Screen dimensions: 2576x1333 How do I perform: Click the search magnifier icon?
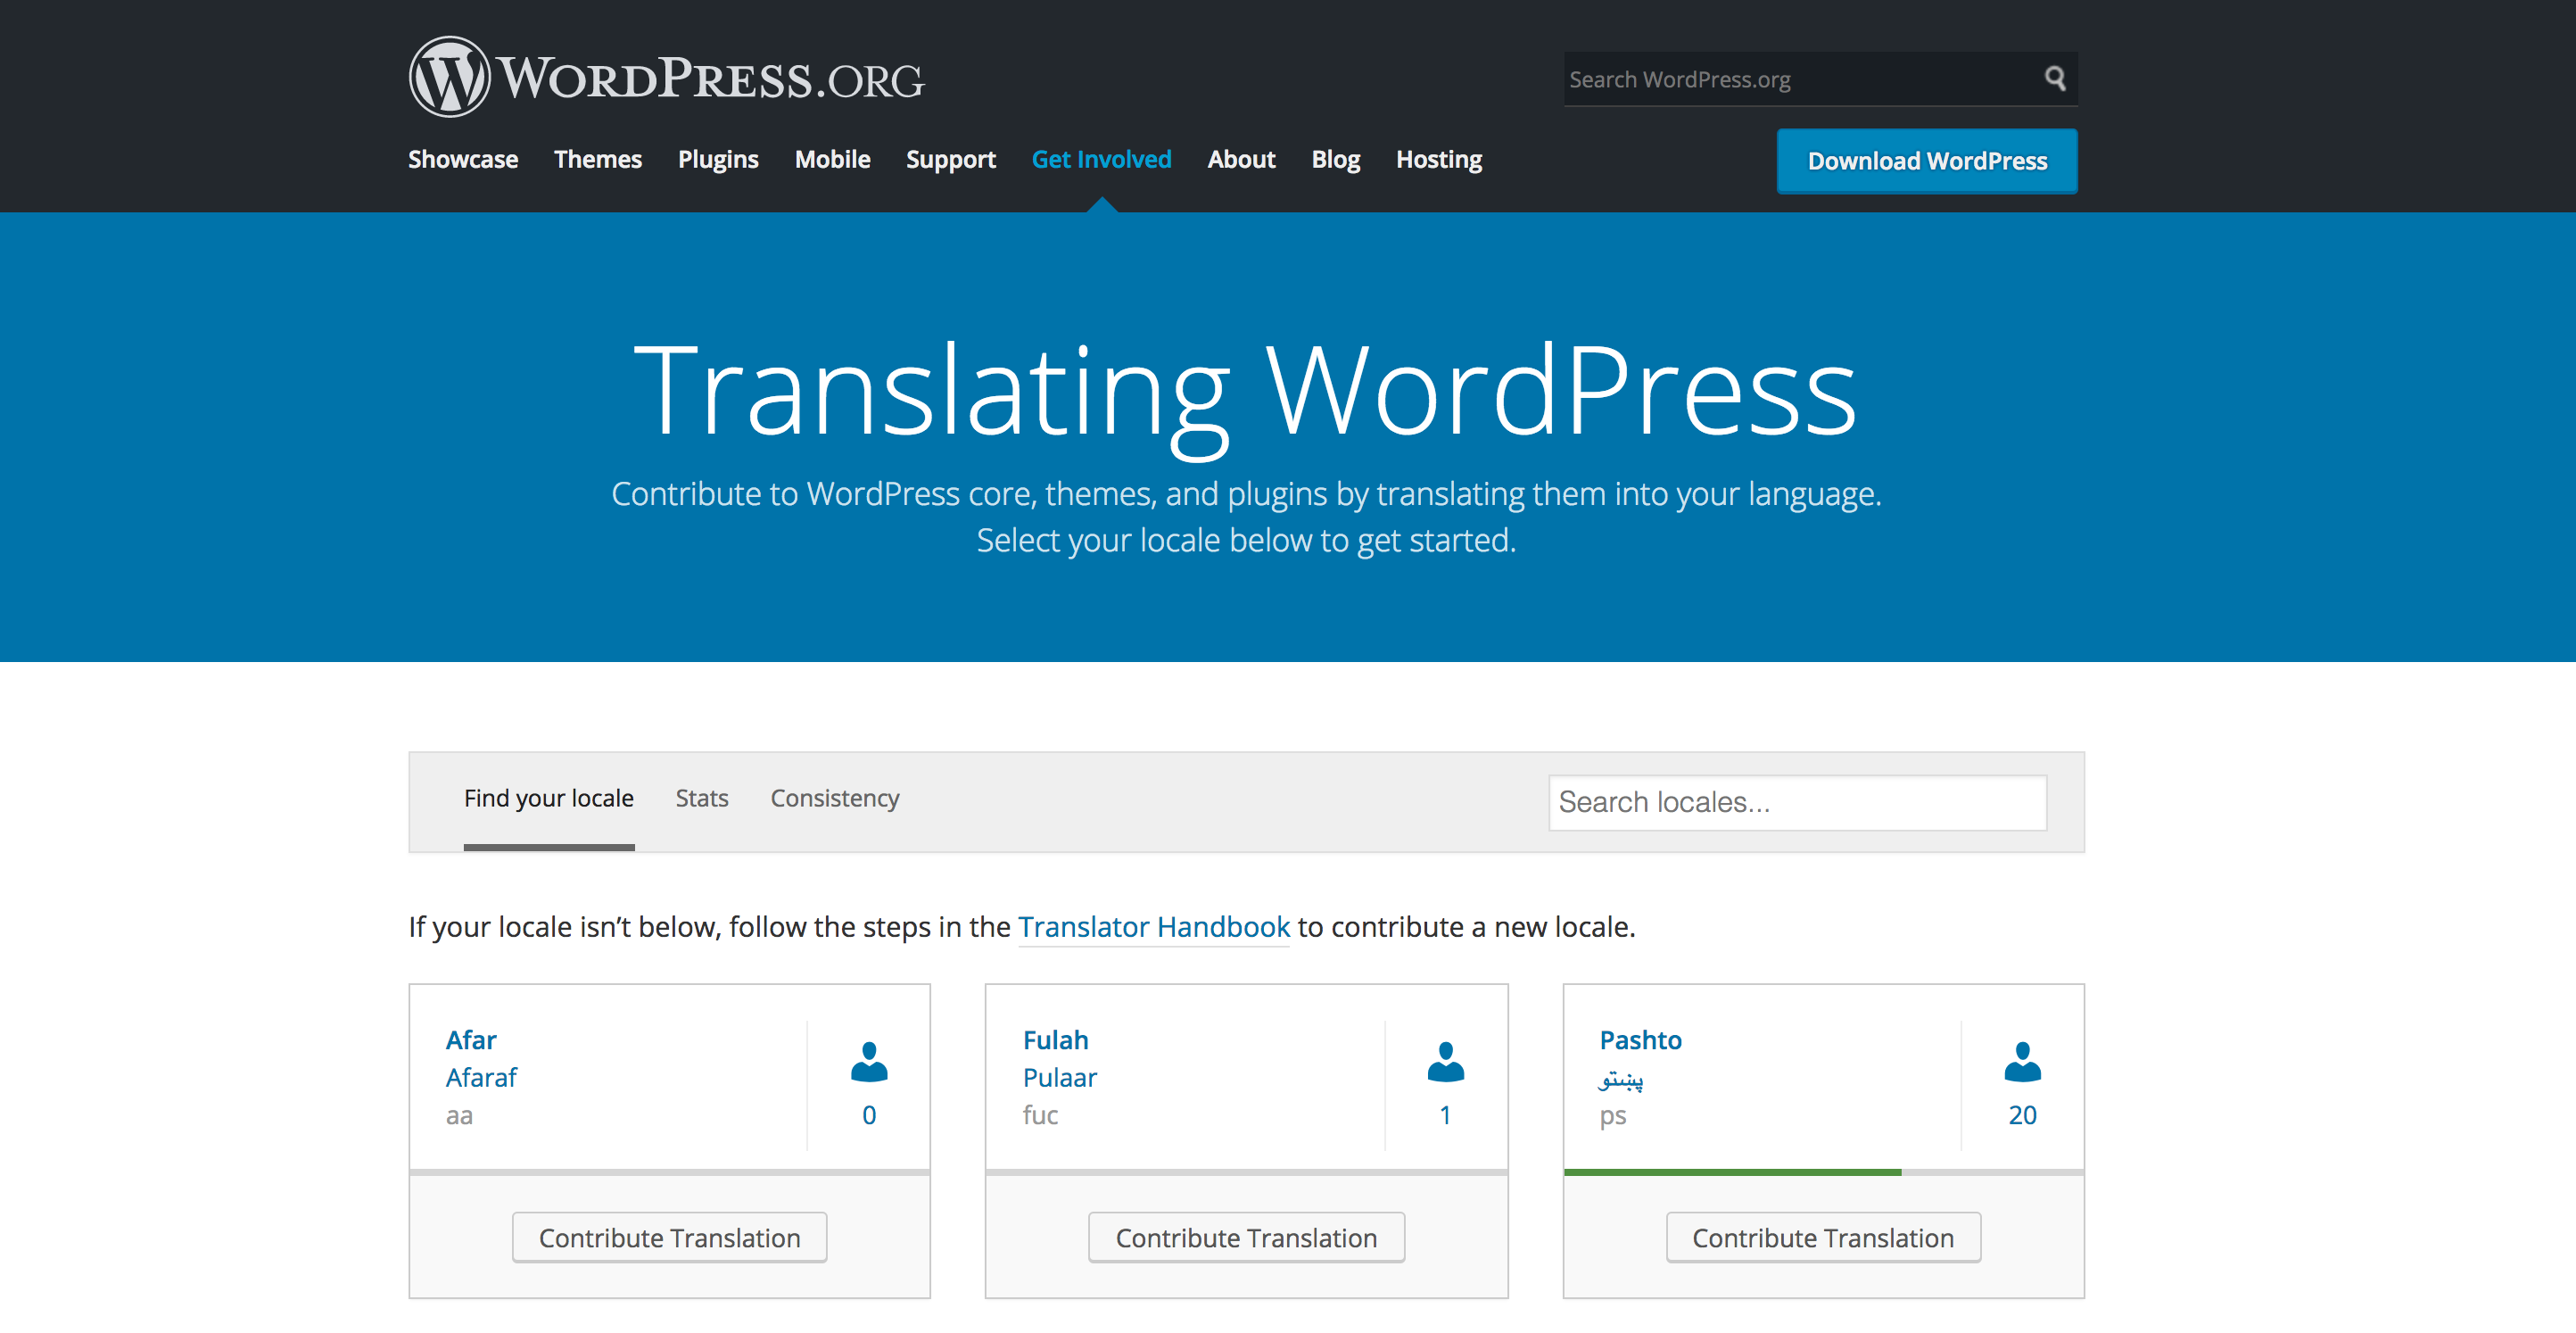[2054, 78]
